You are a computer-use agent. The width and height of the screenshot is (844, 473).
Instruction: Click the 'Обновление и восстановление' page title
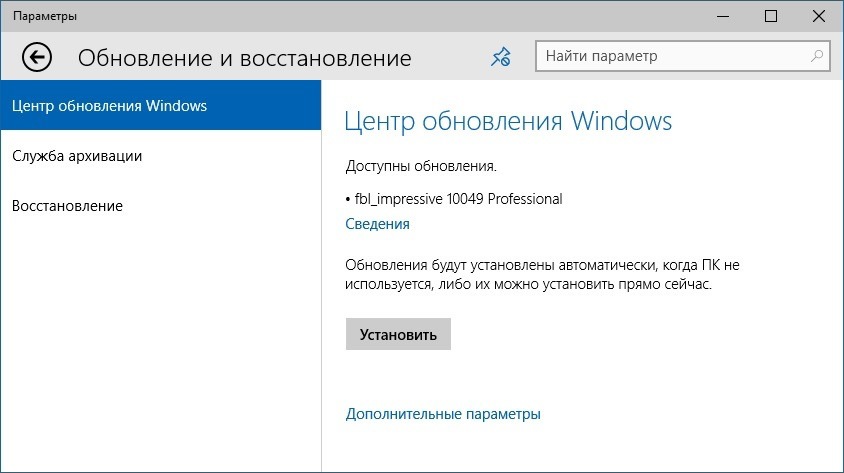[245, 58]
